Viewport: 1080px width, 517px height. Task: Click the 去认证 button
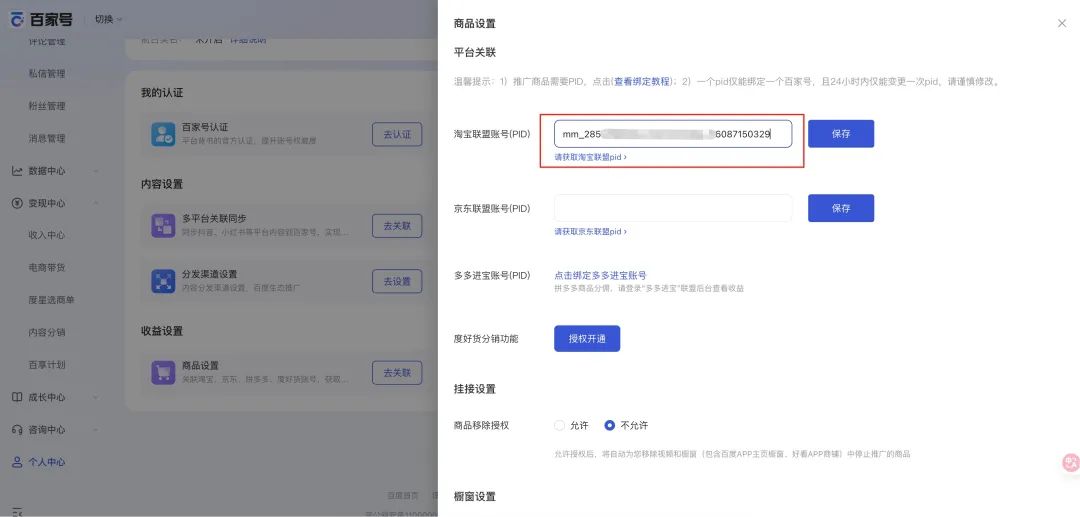click(x=397, y=134)
